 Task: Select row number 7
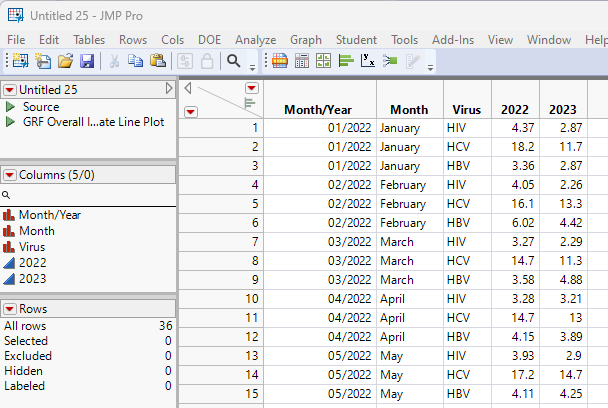[x=221, y=242]
